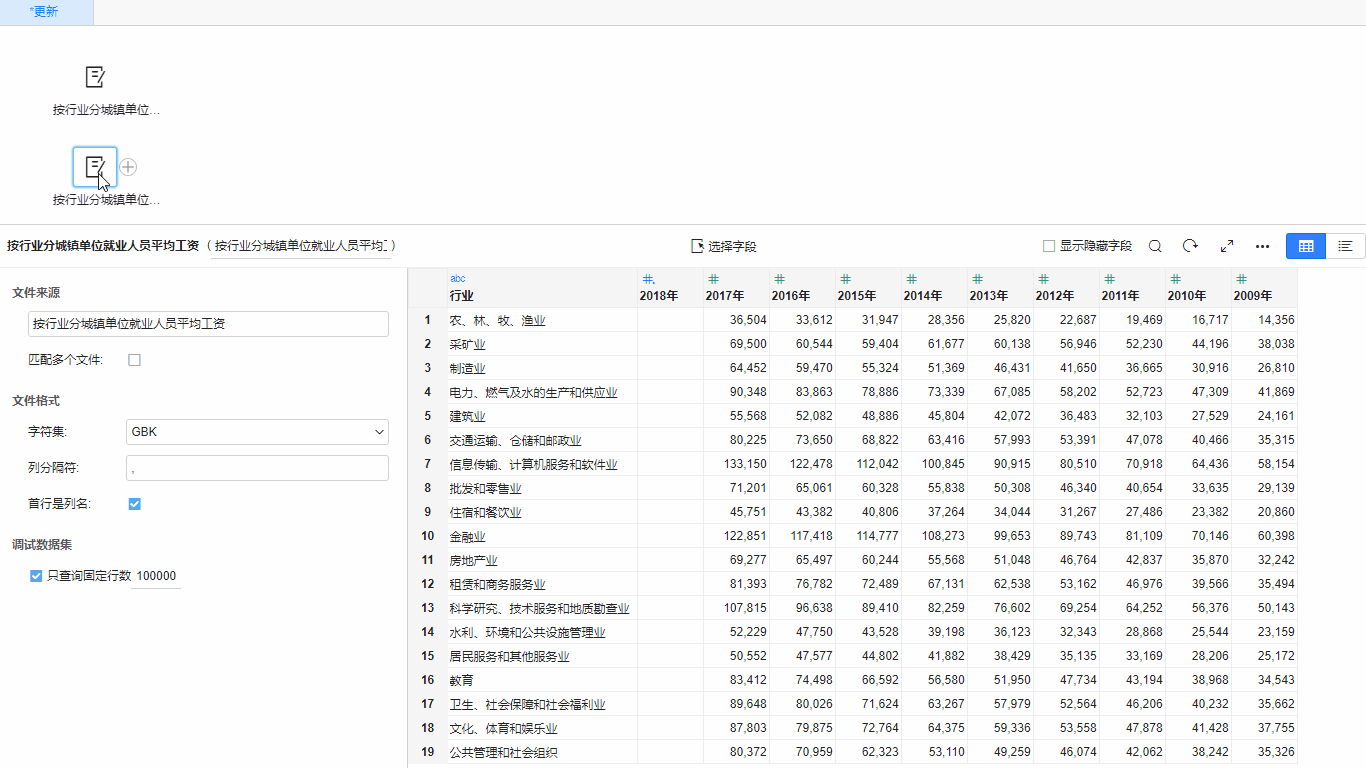Uncheck 首行是列名 checkbox
The image size is (1366, 768).
click(x=134, y=504)
